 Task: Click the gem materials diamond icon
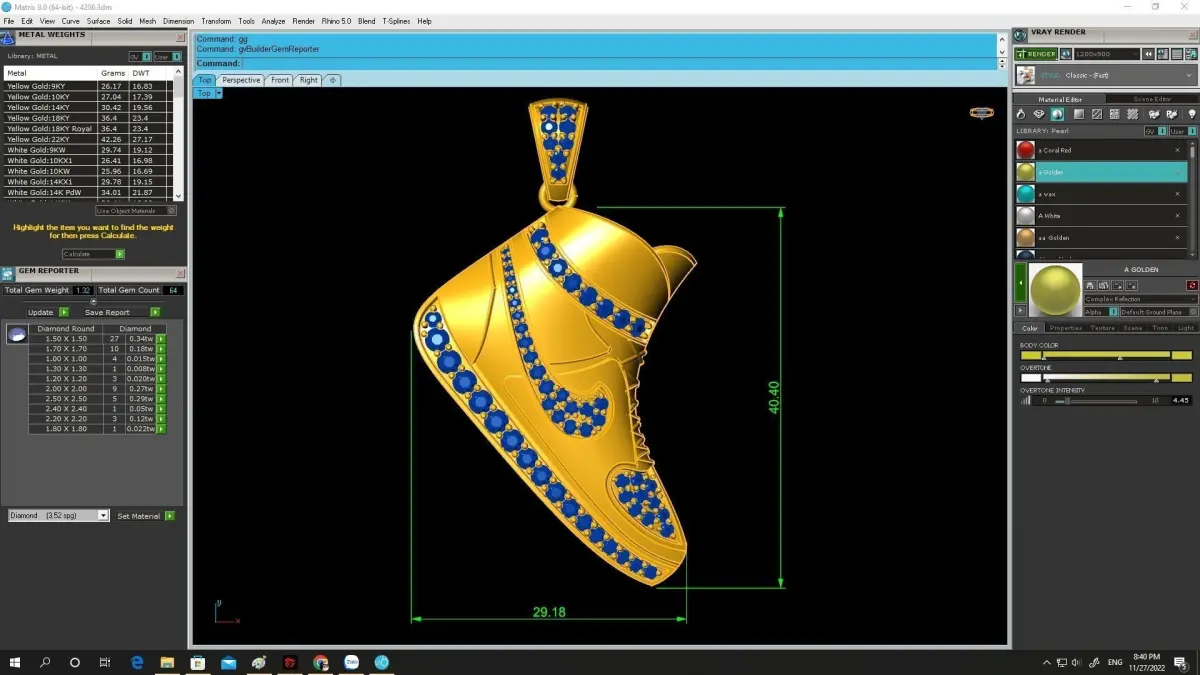point(1039,115)
